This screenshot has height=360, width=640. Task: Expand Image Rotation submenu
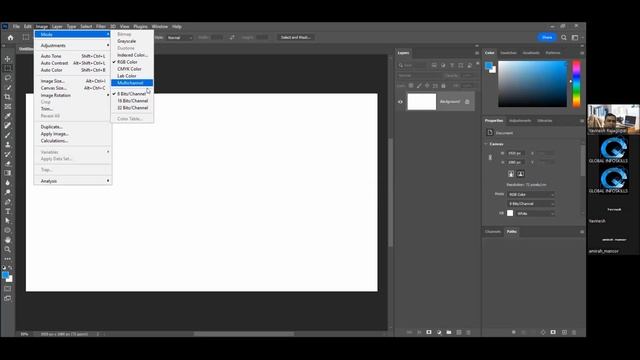[x=73, y=95]
